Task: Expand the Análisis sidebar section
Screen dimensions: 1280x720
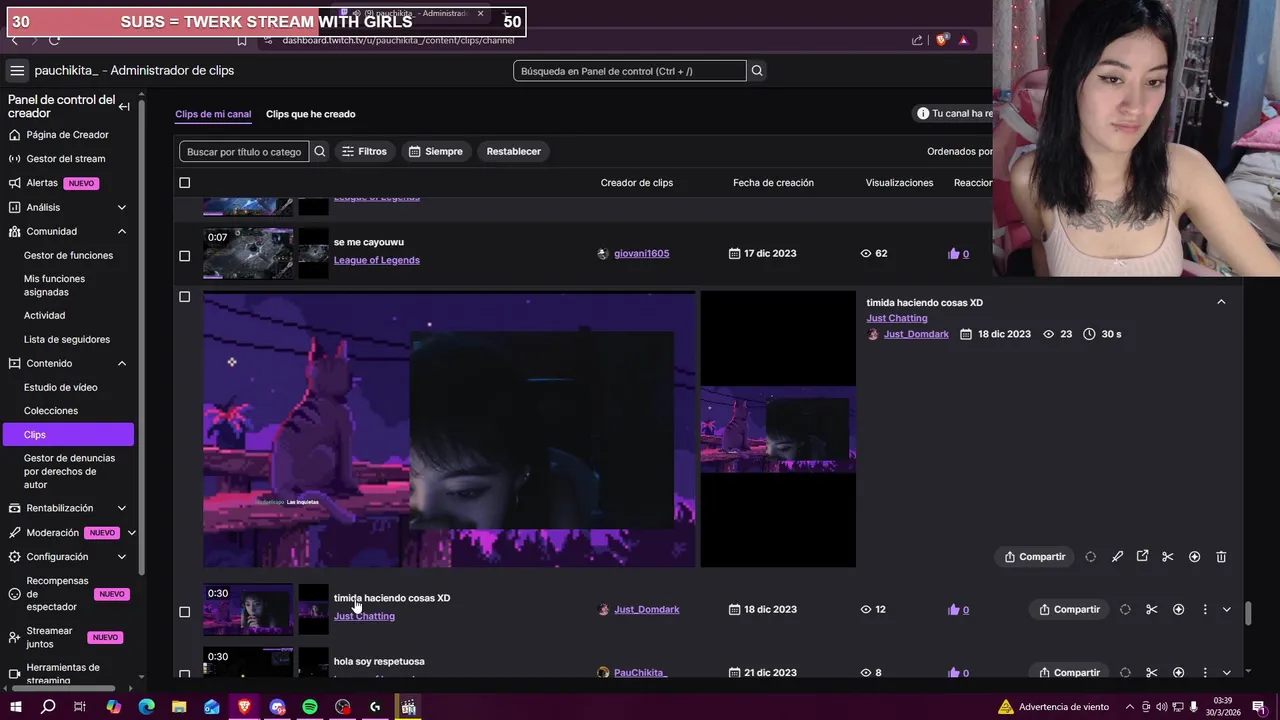Action: 122,207
